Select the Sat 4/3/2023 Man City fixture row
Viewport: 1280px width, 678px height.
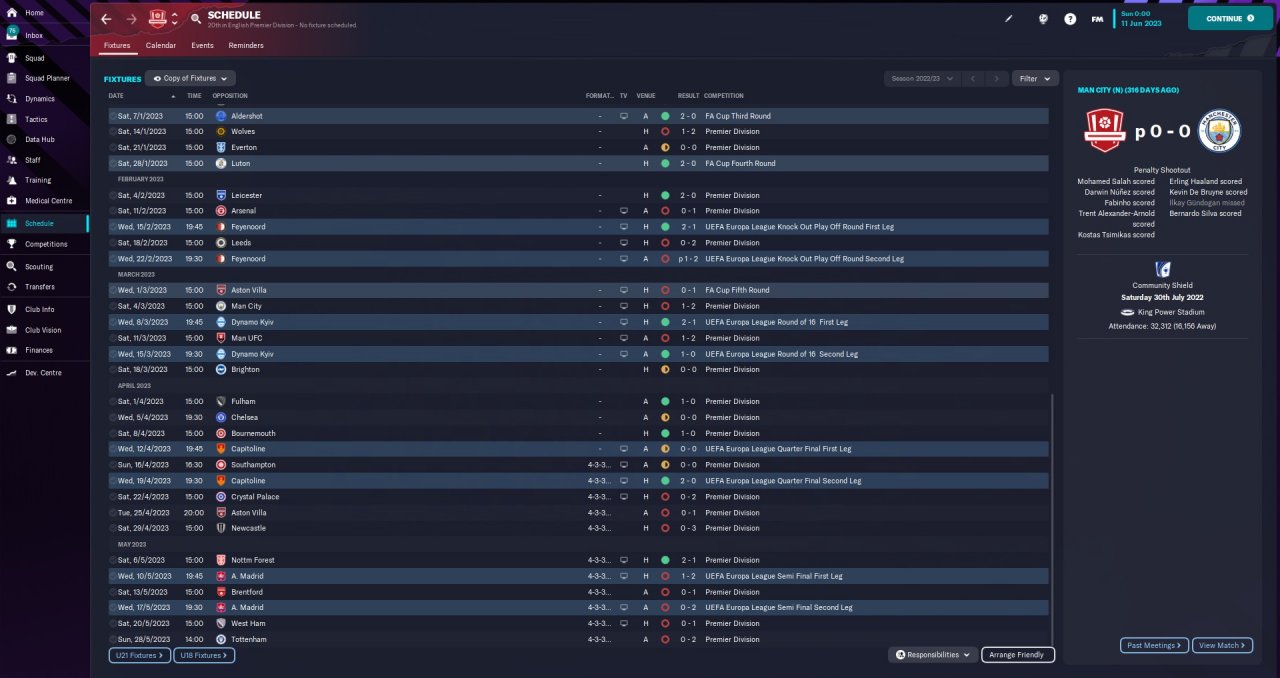578,306
